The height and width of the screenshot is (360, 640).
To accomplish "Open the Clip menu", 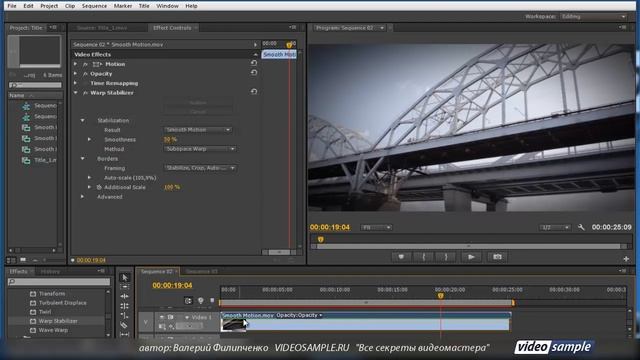I will point(70,6).
